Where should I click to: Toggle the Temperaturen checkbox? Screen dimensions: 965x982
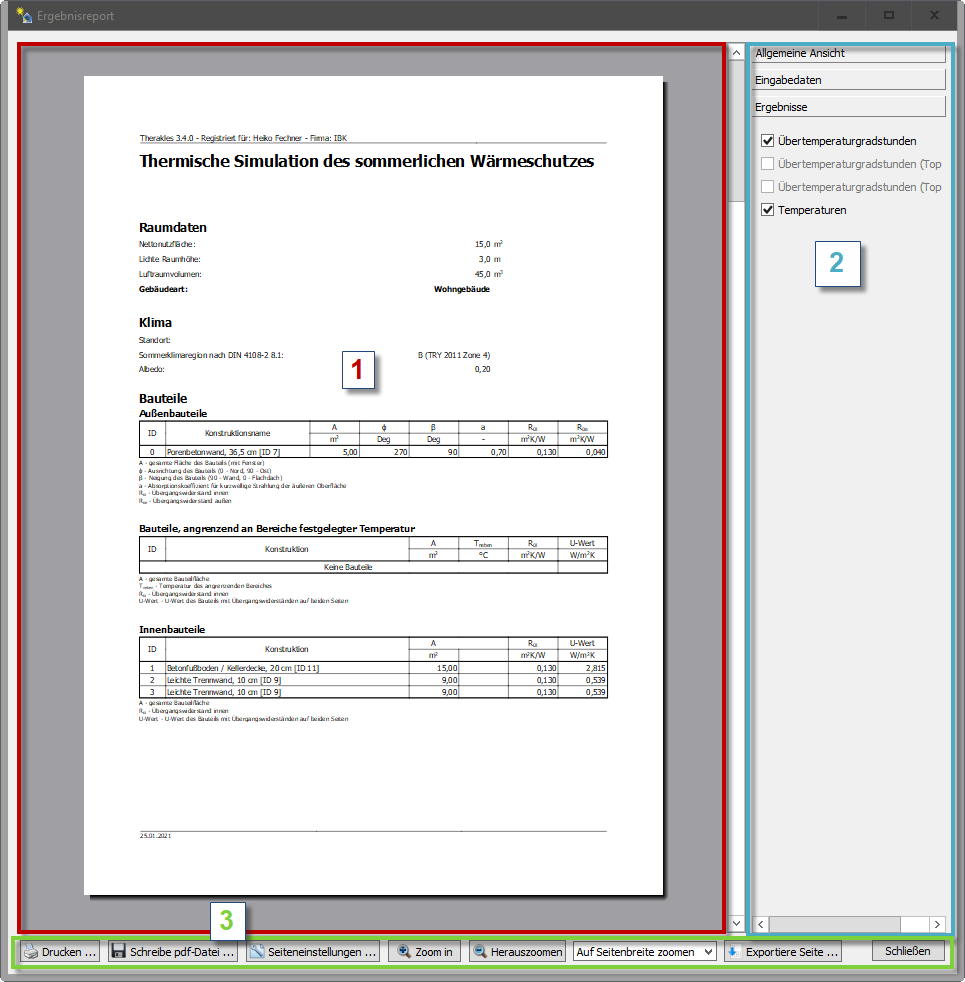click(x=767, y=210)
